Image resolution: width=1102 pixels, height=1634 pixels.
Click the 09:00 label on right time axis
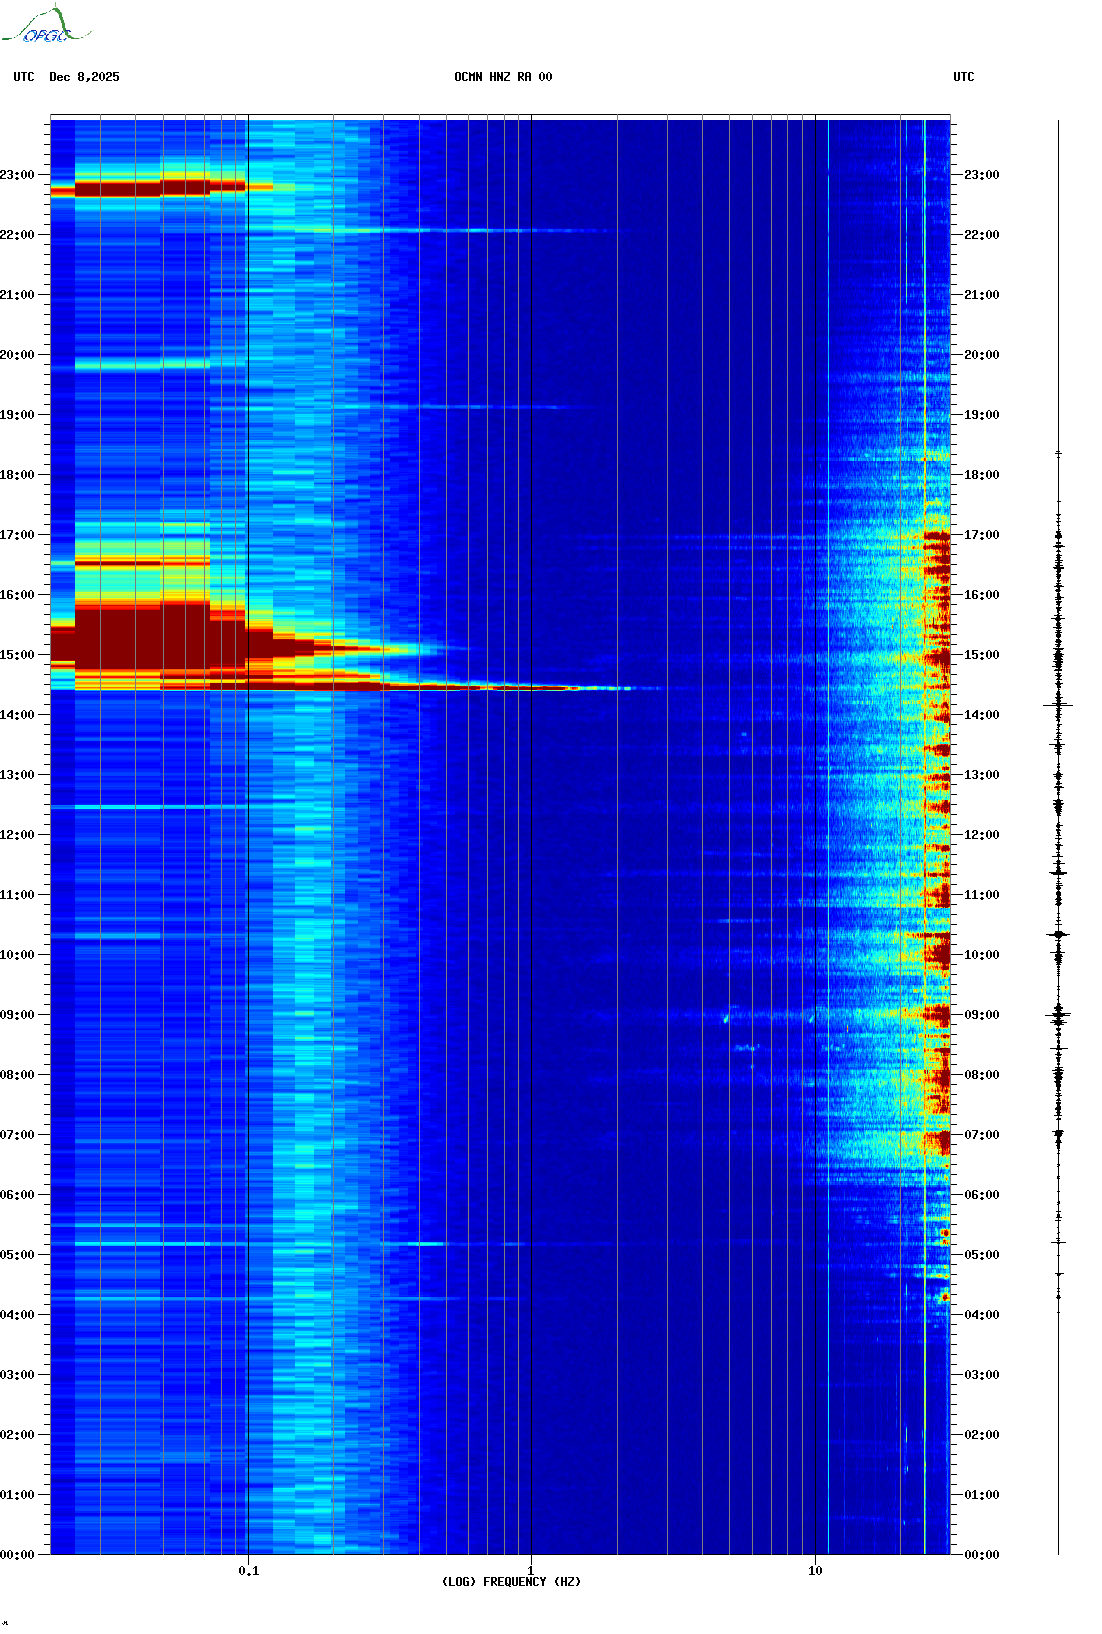coord(981,1015)
